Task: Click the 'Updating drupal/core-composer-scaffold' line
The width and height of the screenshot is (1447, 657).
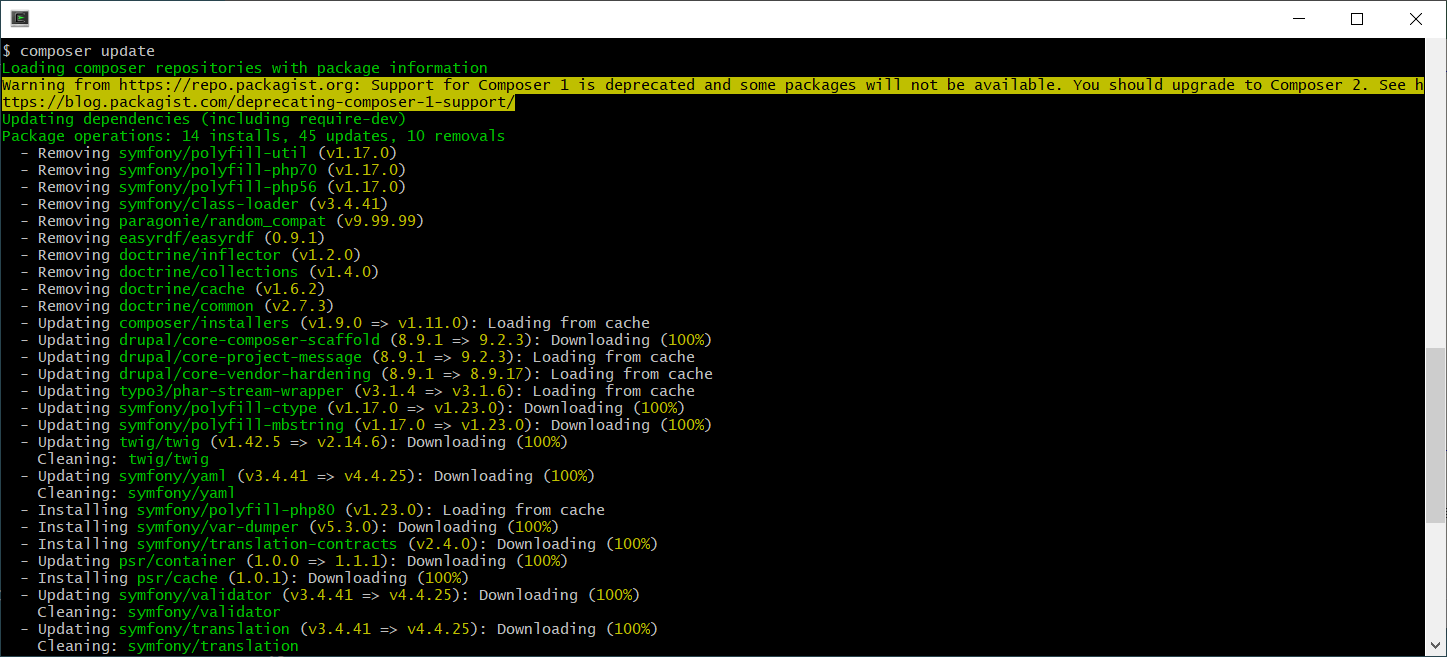Action: (366, 340)
